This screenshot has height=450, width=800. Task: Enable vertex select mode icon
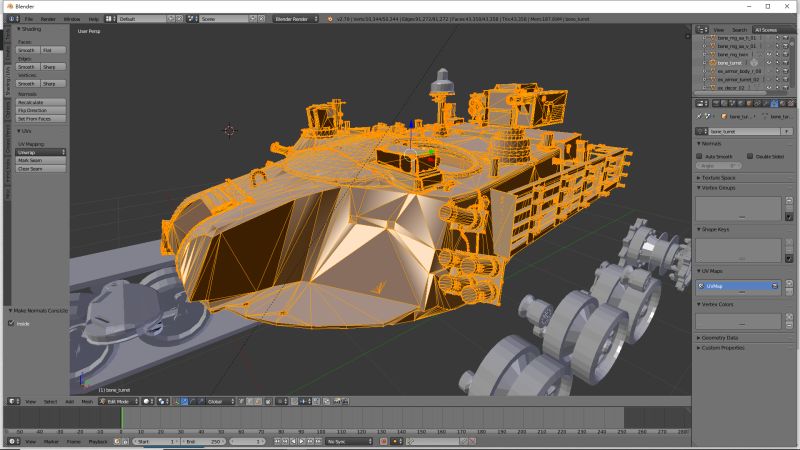[x=242, y=402]
